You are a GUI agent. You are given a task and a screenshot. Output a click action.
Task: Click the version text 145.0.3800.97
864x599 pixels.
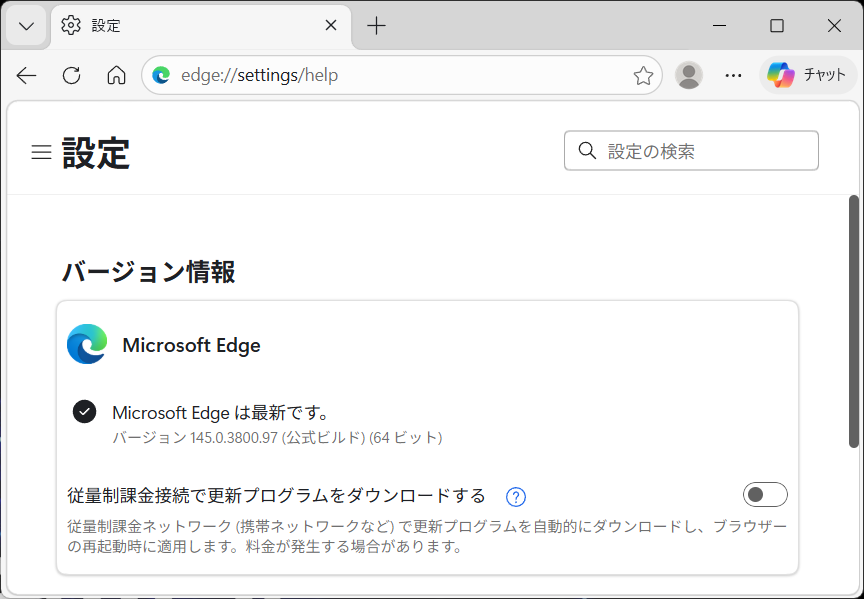click(233, 438)
